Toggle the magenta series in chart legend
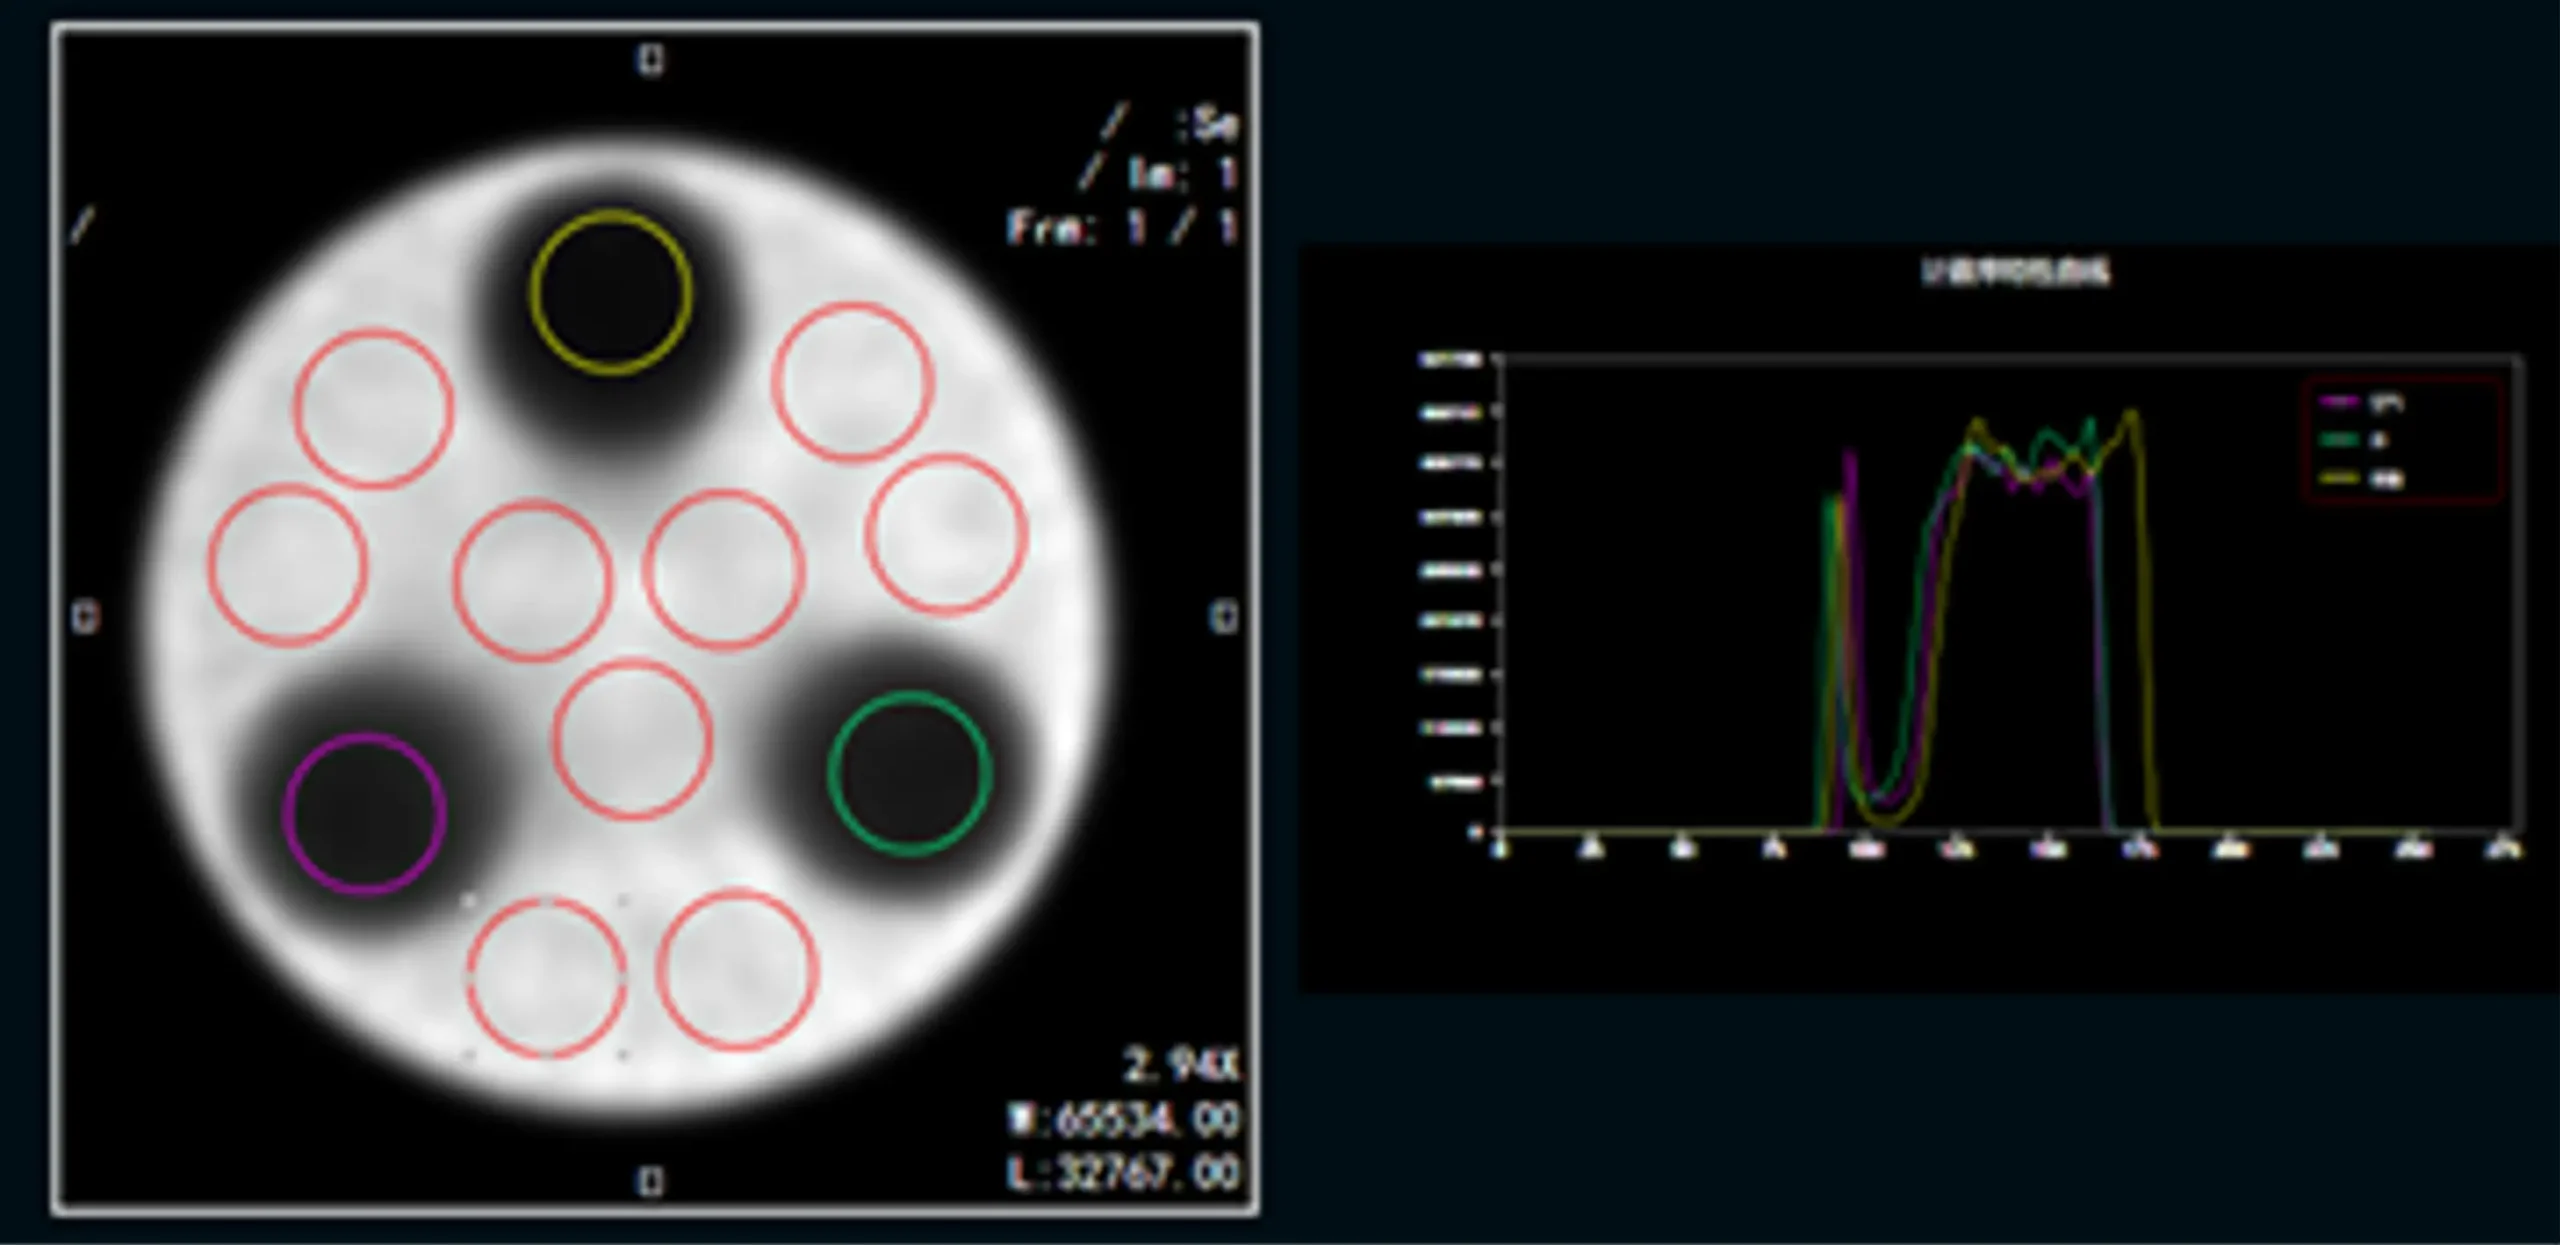This screenshot has width=2560, height=1245. pyautogui.click(x=2386, y=402)
